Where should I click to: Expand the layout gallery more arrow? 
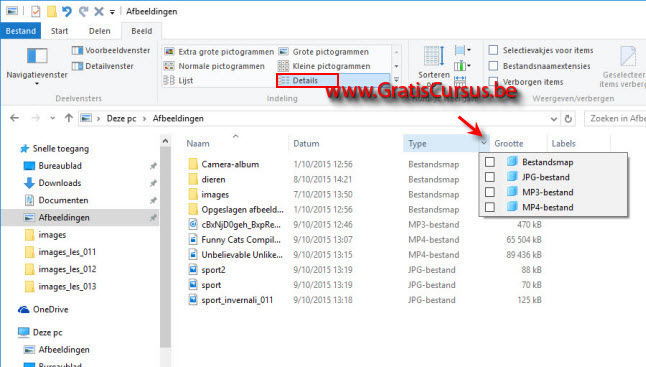[x=396, y=80]
